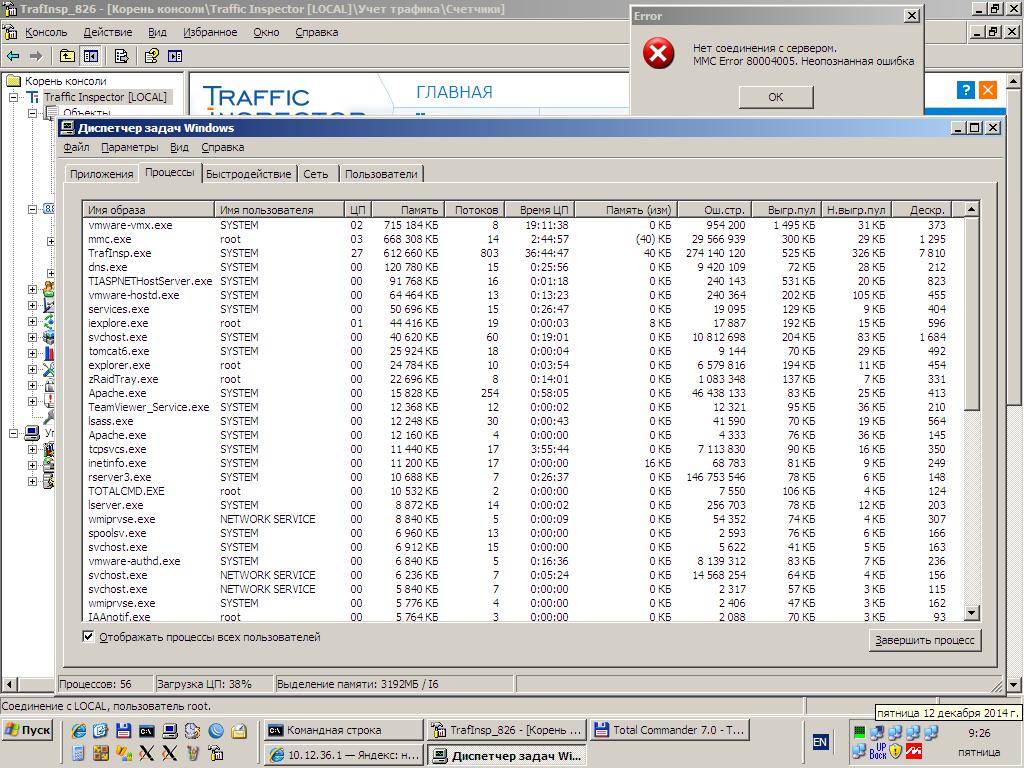Screen dimensions: 1024x768
Task: Launch Internet Explorer from quick launch
Action: tap(79, 731)
